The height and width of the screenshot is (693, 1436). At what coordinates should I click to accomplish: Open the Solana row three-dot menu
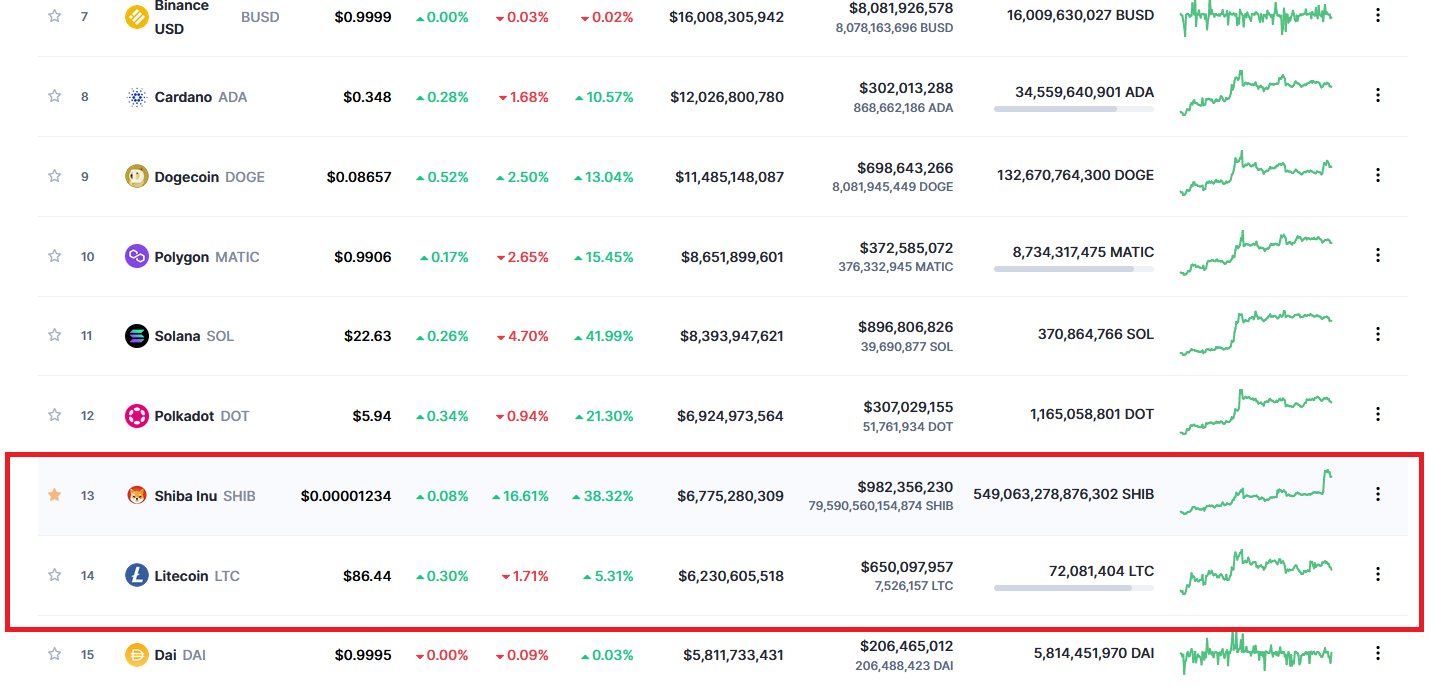tap(1378, 334)
